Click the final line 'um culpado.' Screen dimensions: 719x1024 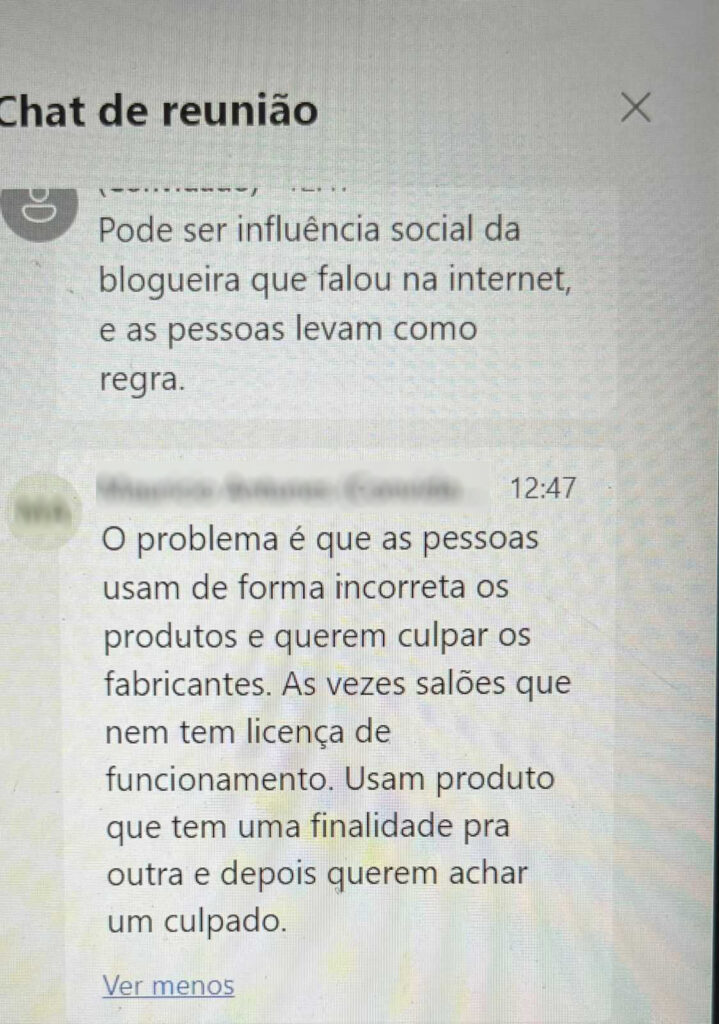(197, 921)
